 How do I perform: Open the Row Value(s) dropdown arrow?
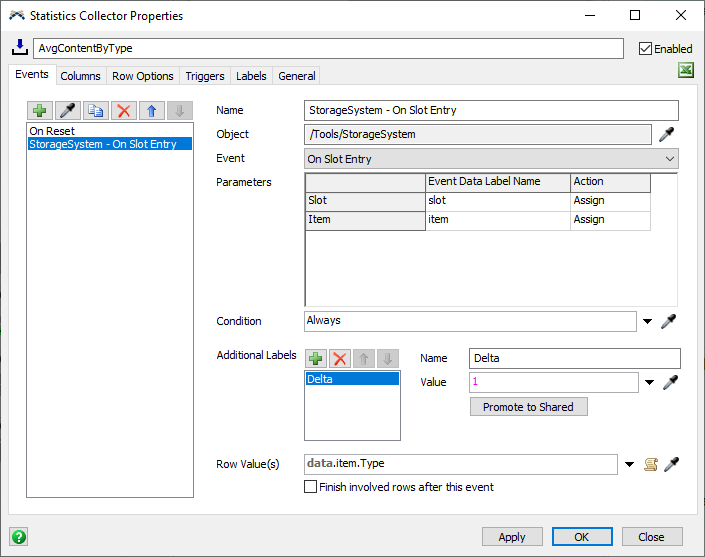[630, 464]
